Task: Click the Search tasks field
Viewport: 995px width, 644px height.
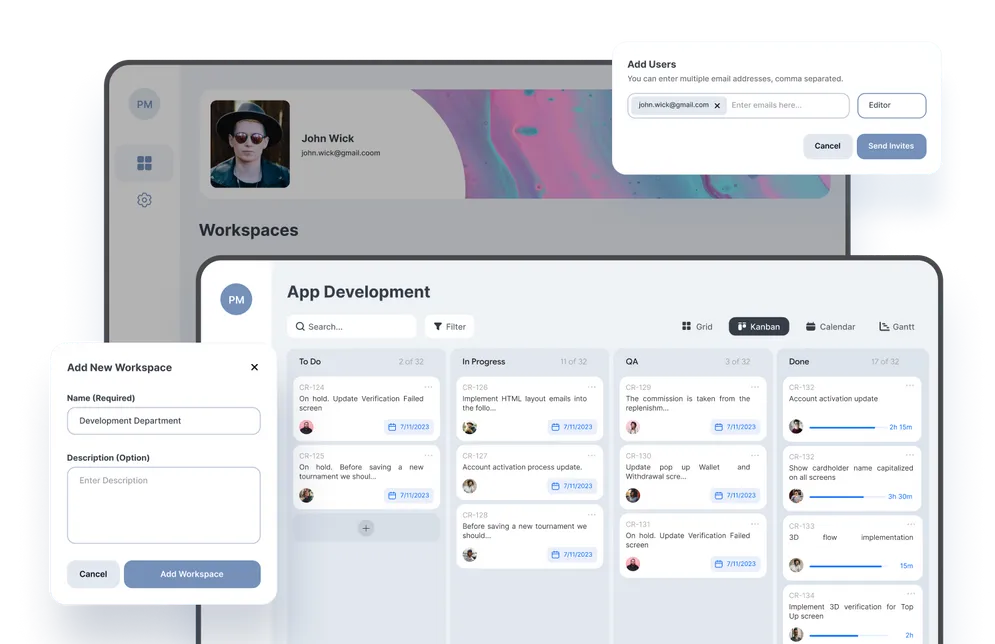Action: (x=352, y=326)
